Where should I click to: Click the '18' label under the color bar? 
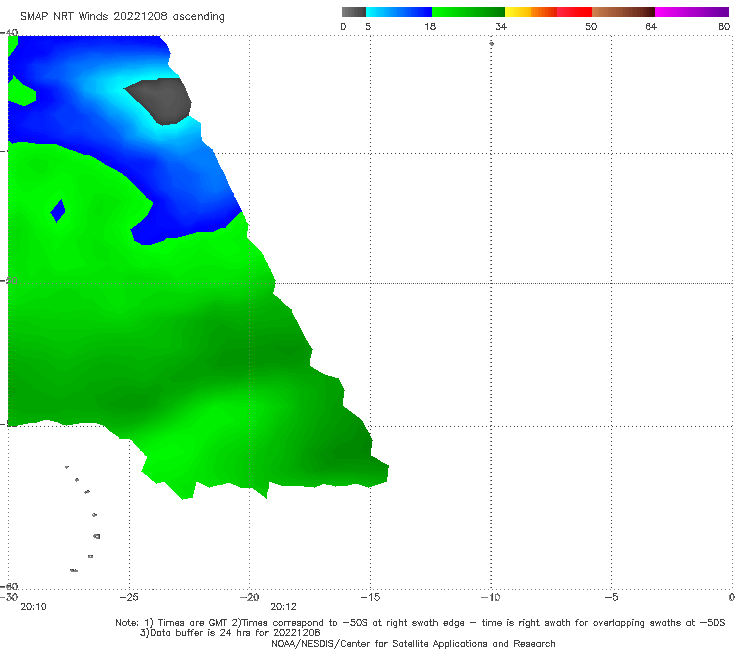click(x=430, y=27)
